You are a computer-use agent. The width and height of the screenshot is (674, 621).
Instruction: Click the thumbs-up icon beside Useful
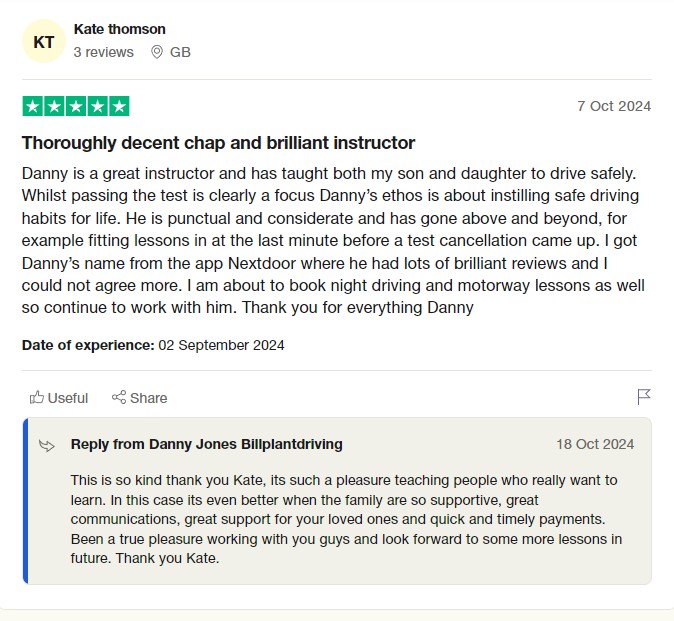click(37, 398)
